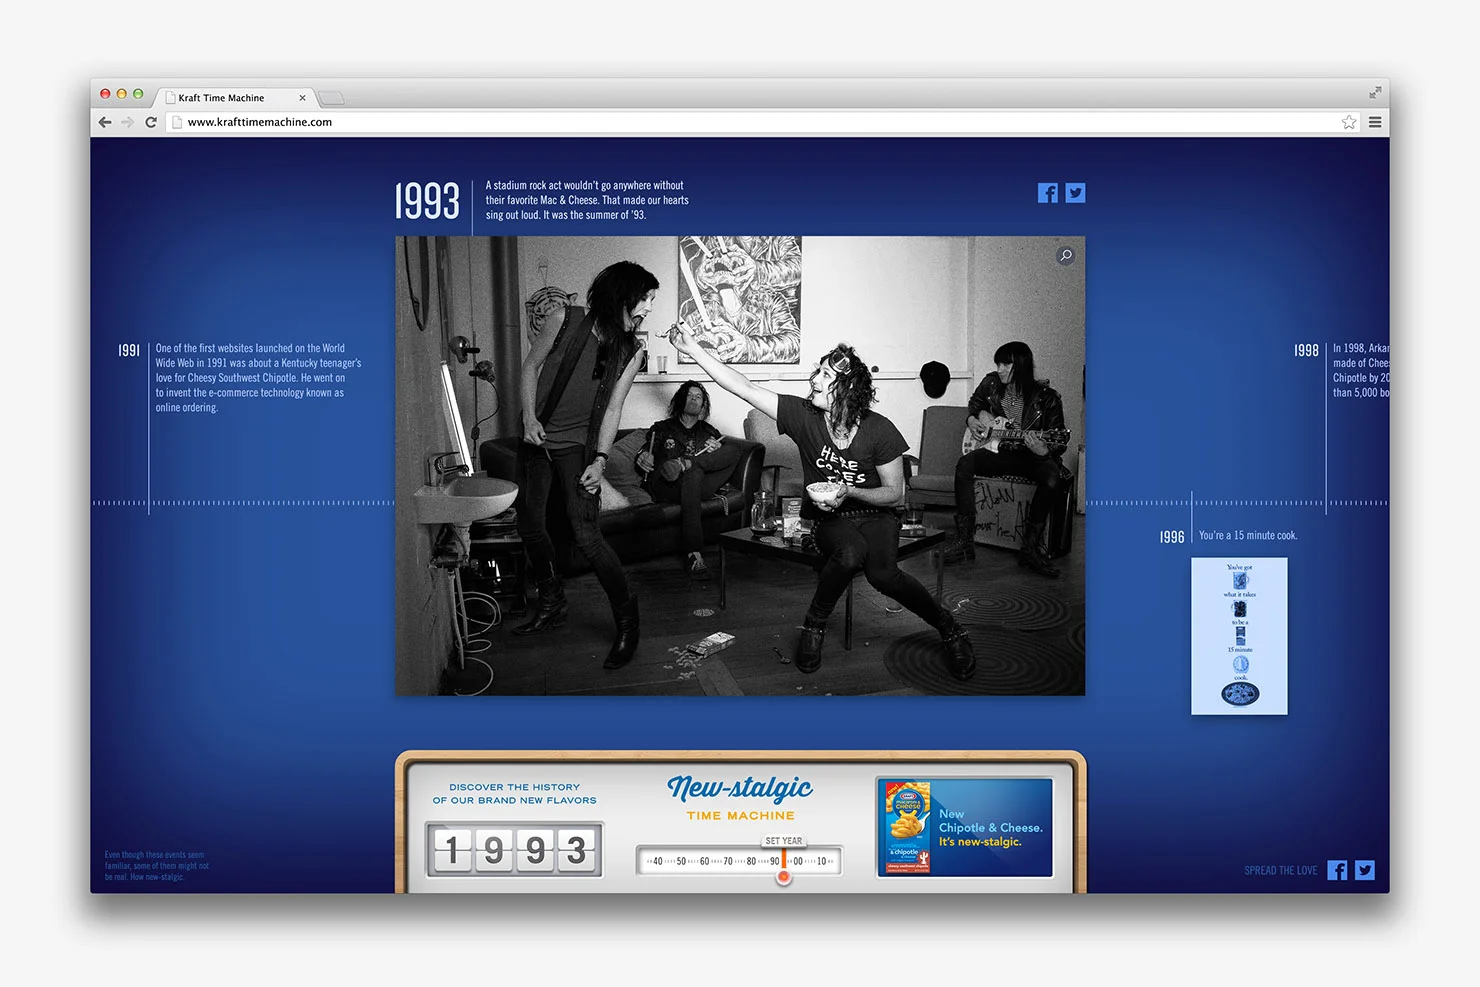Click the SPREAD THE LOVE text

[1281, 870]
